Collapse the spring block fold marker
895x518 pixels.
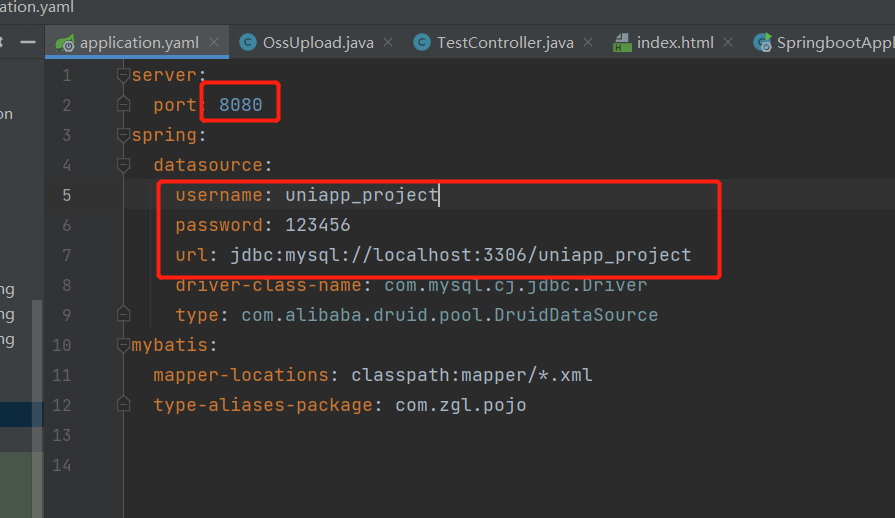[x=123, y=135]
